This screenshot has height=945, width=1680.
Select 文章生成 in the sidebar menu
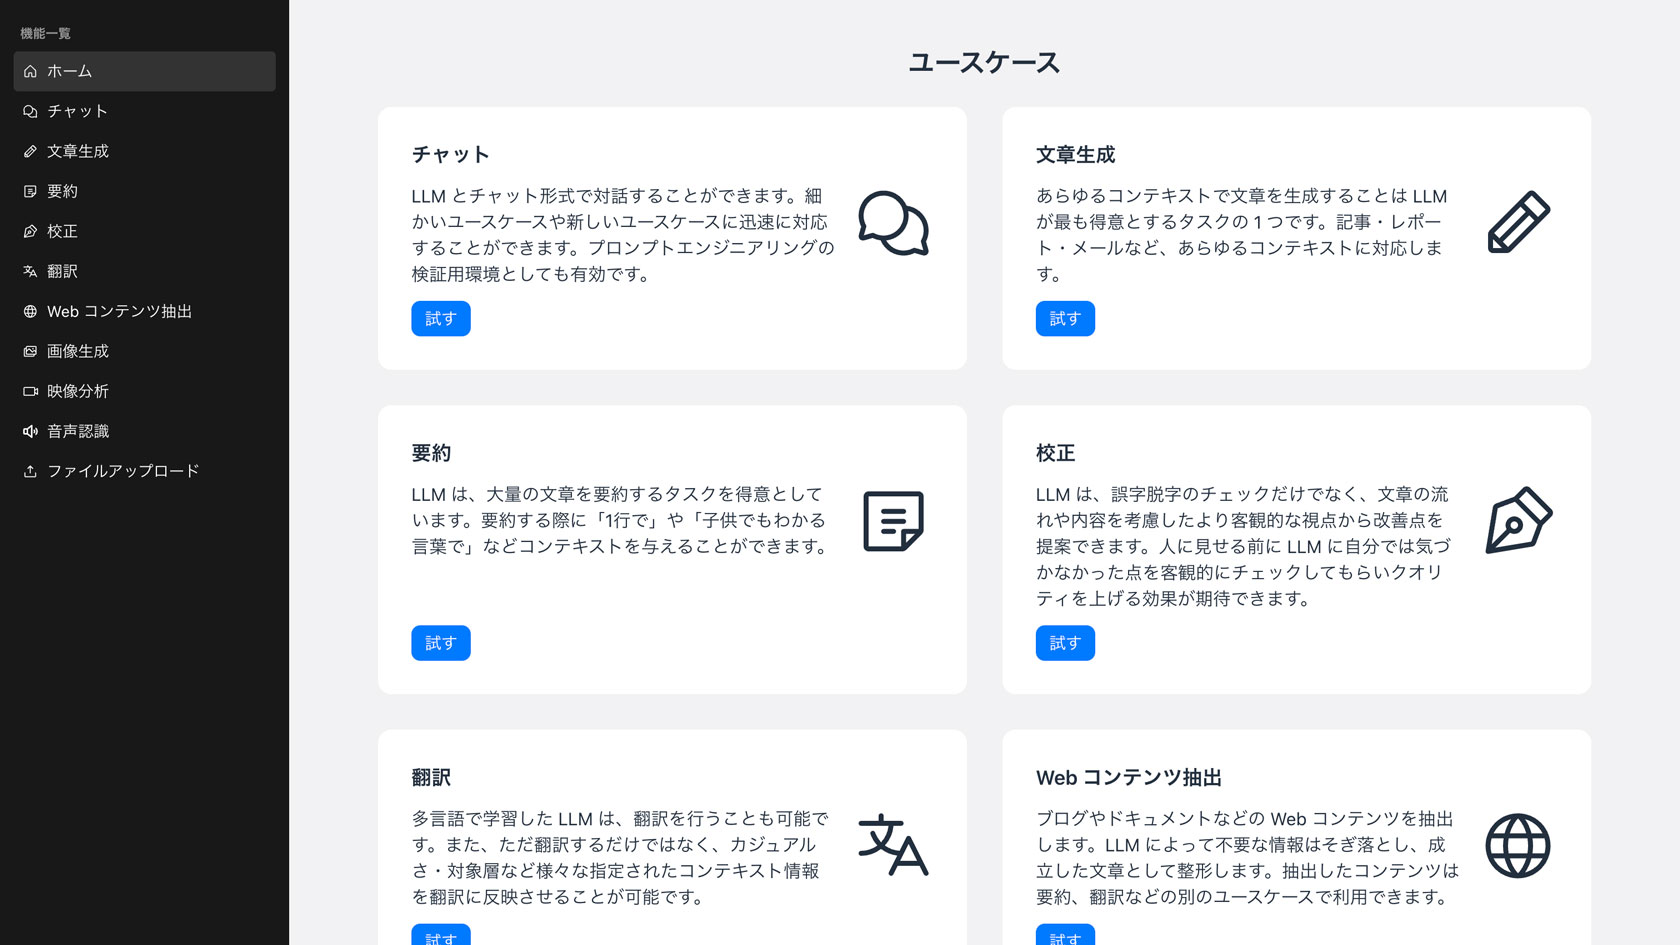point(144,151)
